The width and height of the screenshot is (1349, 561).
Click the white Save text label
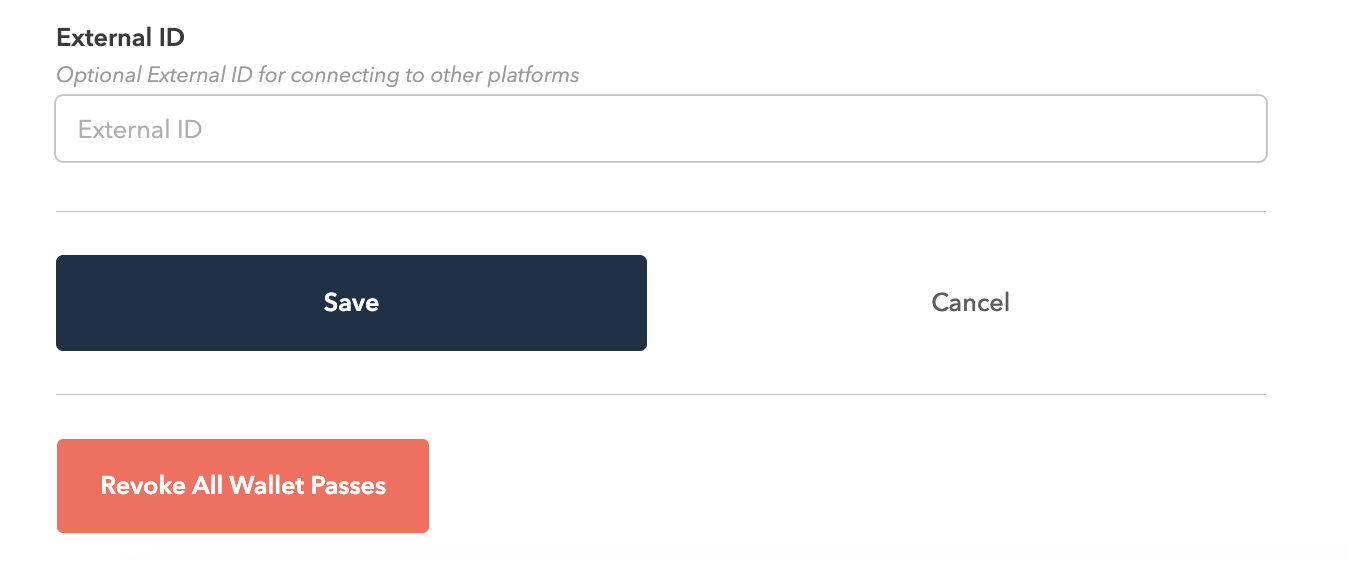coord(351,303)
